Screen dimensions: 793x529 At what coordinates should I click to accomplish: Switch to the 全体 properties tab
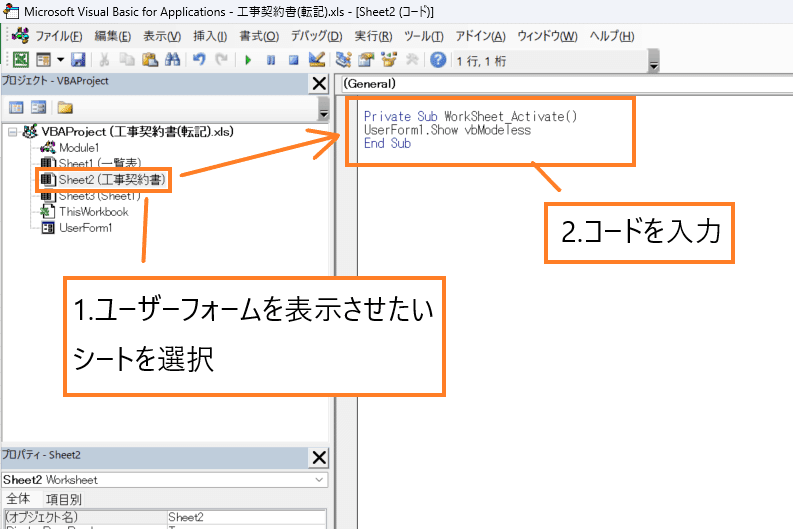click(18, 499)
